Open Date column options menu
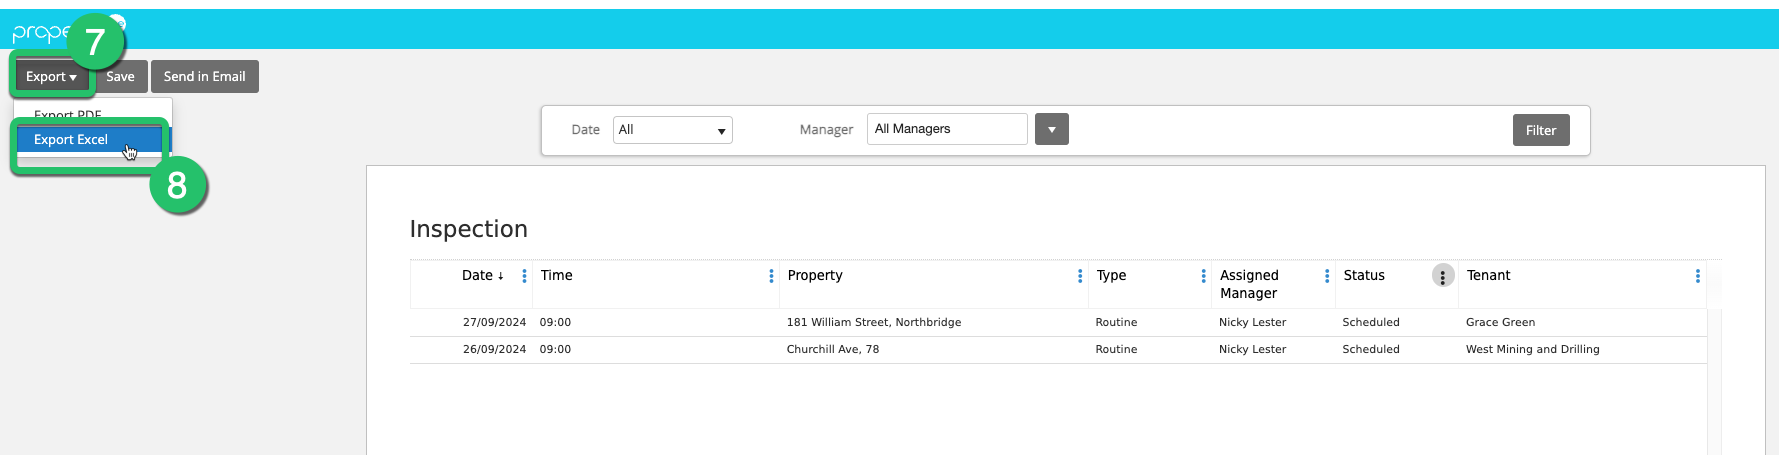This screenshot has width=1779, height=455. [x=524, y=276]
